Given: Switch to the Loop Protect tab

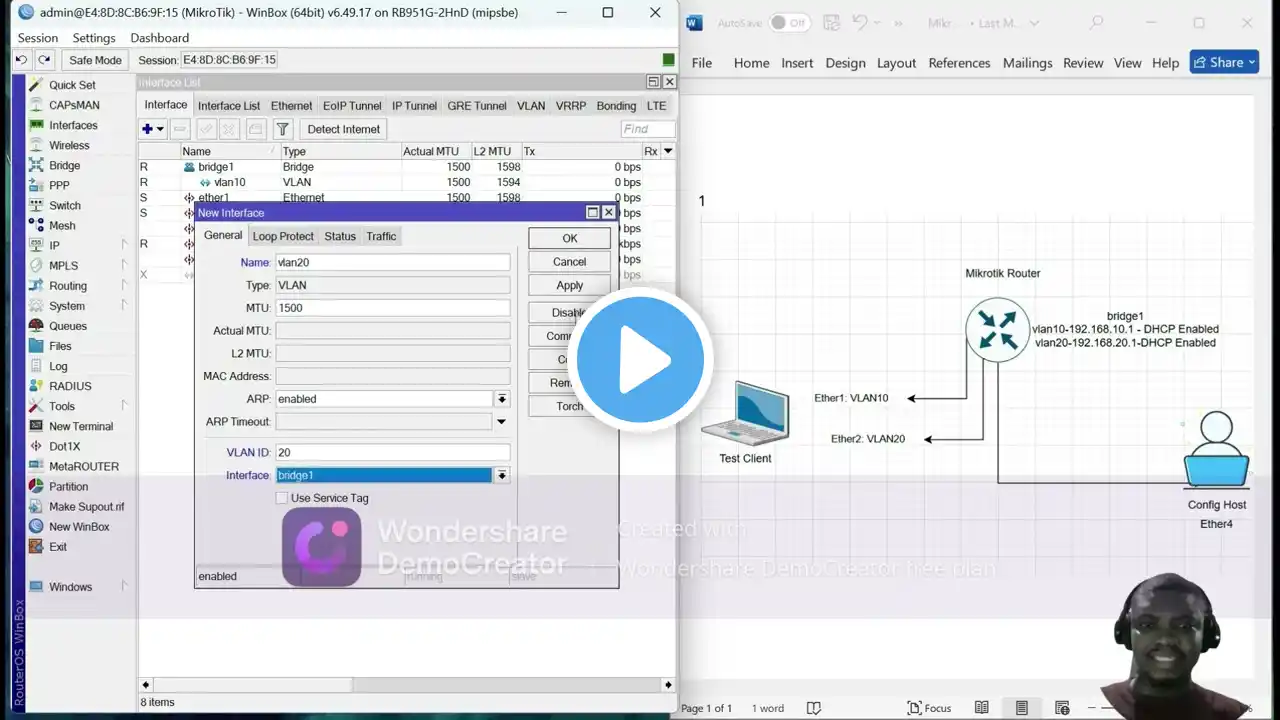Looking at the screenshot, I should point(283,236).
